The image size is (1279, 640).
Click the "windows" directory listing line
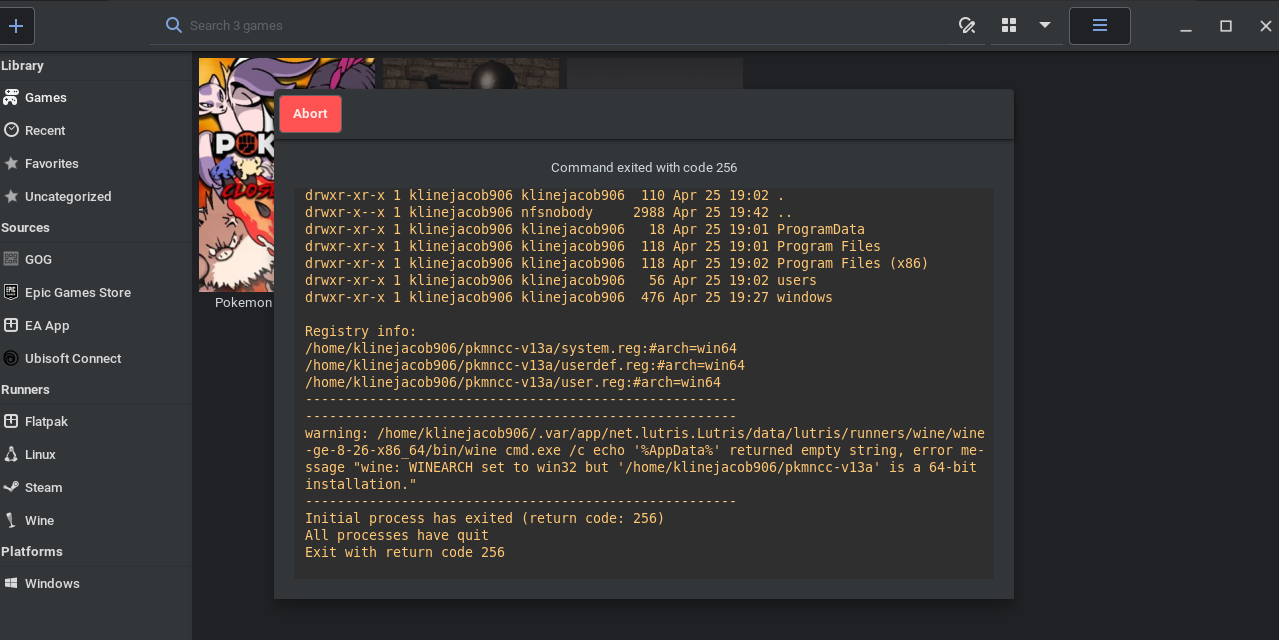(569, 298)
